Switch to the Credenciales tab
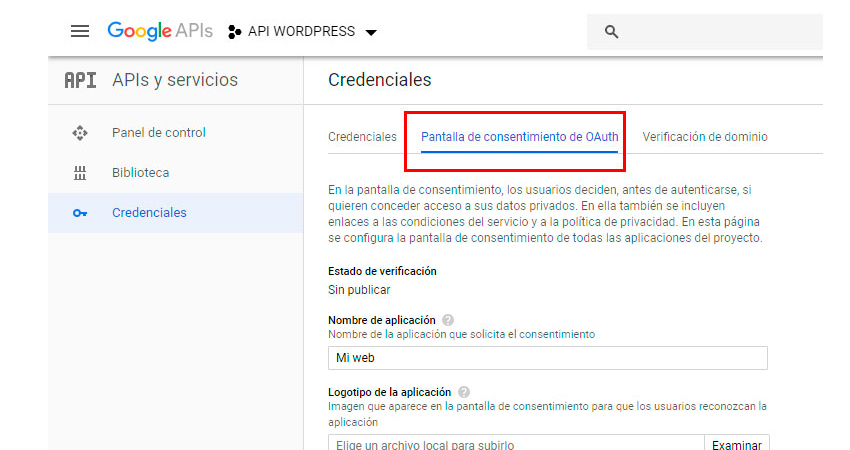Screen dimensions: 850x450 click(x=362, y=137)
